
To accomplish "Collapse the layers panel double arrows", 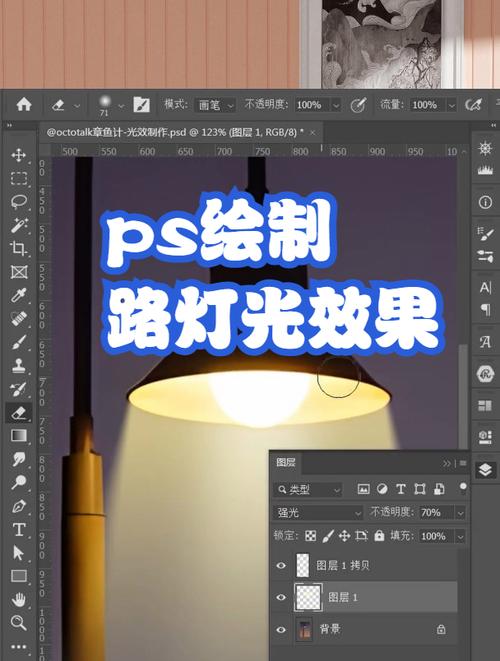I will pos(446,463).
